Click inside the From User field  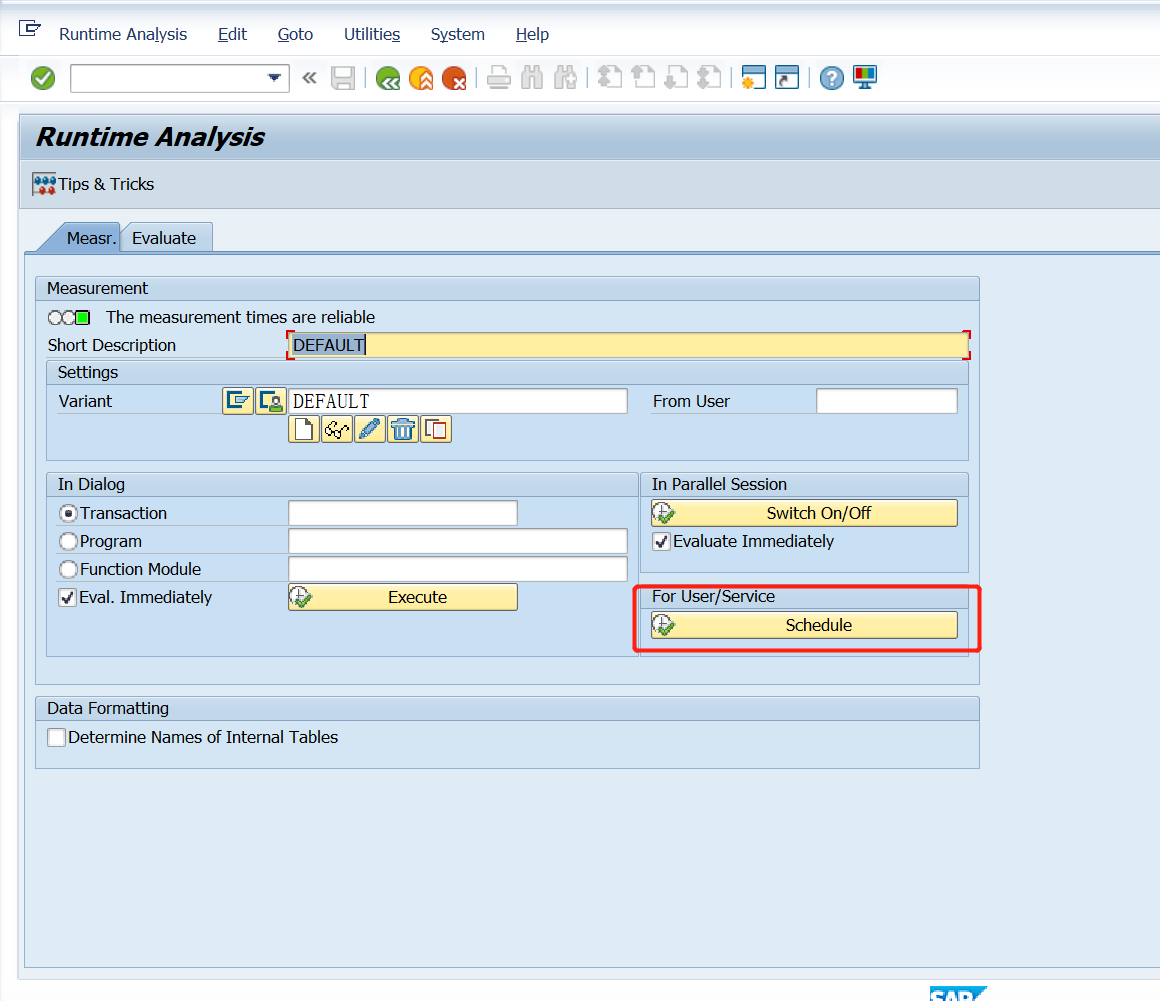886,400
